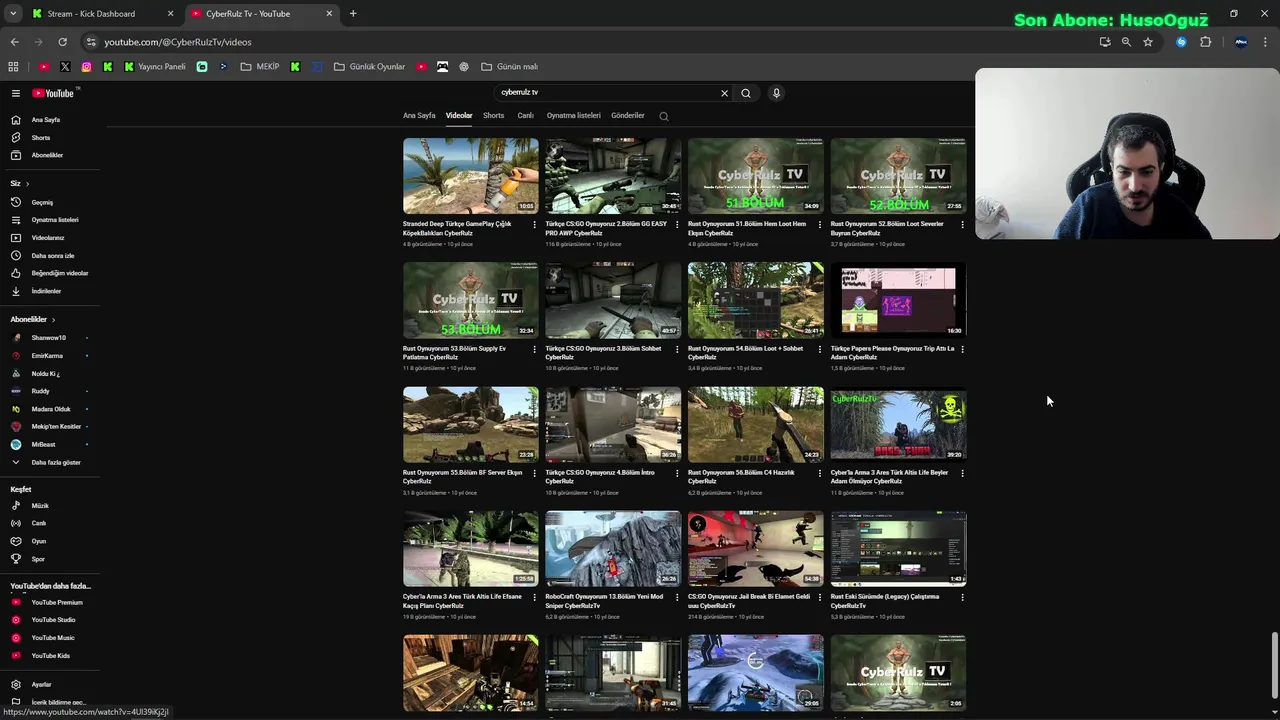
Task: Click the browser address bar URL
Action: 178,42
